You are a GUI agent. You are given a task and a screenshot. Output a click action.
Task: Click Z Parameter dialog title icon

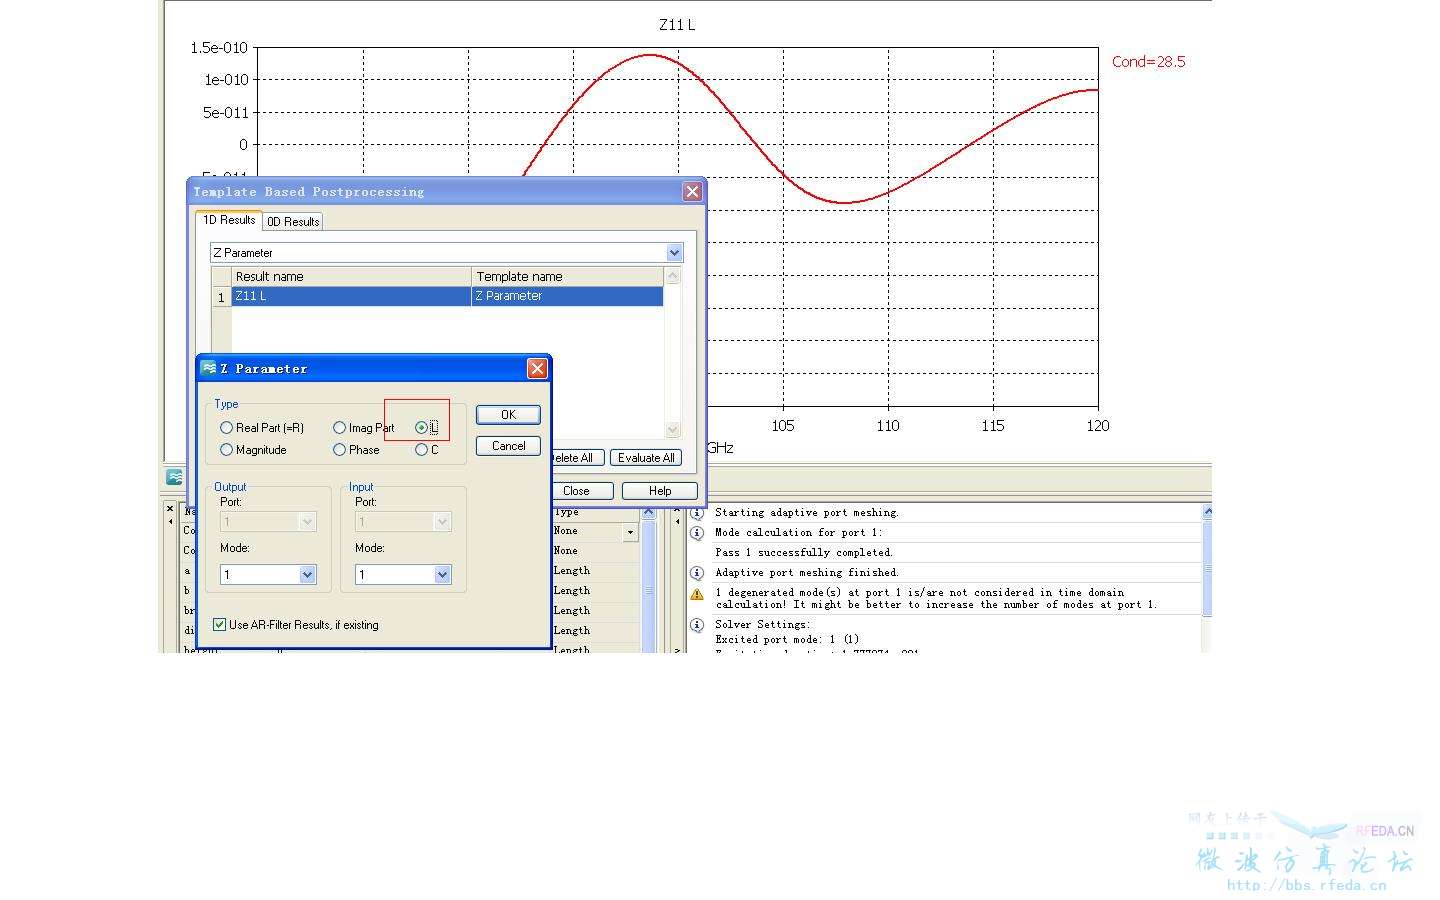click(x=209, y=368)
